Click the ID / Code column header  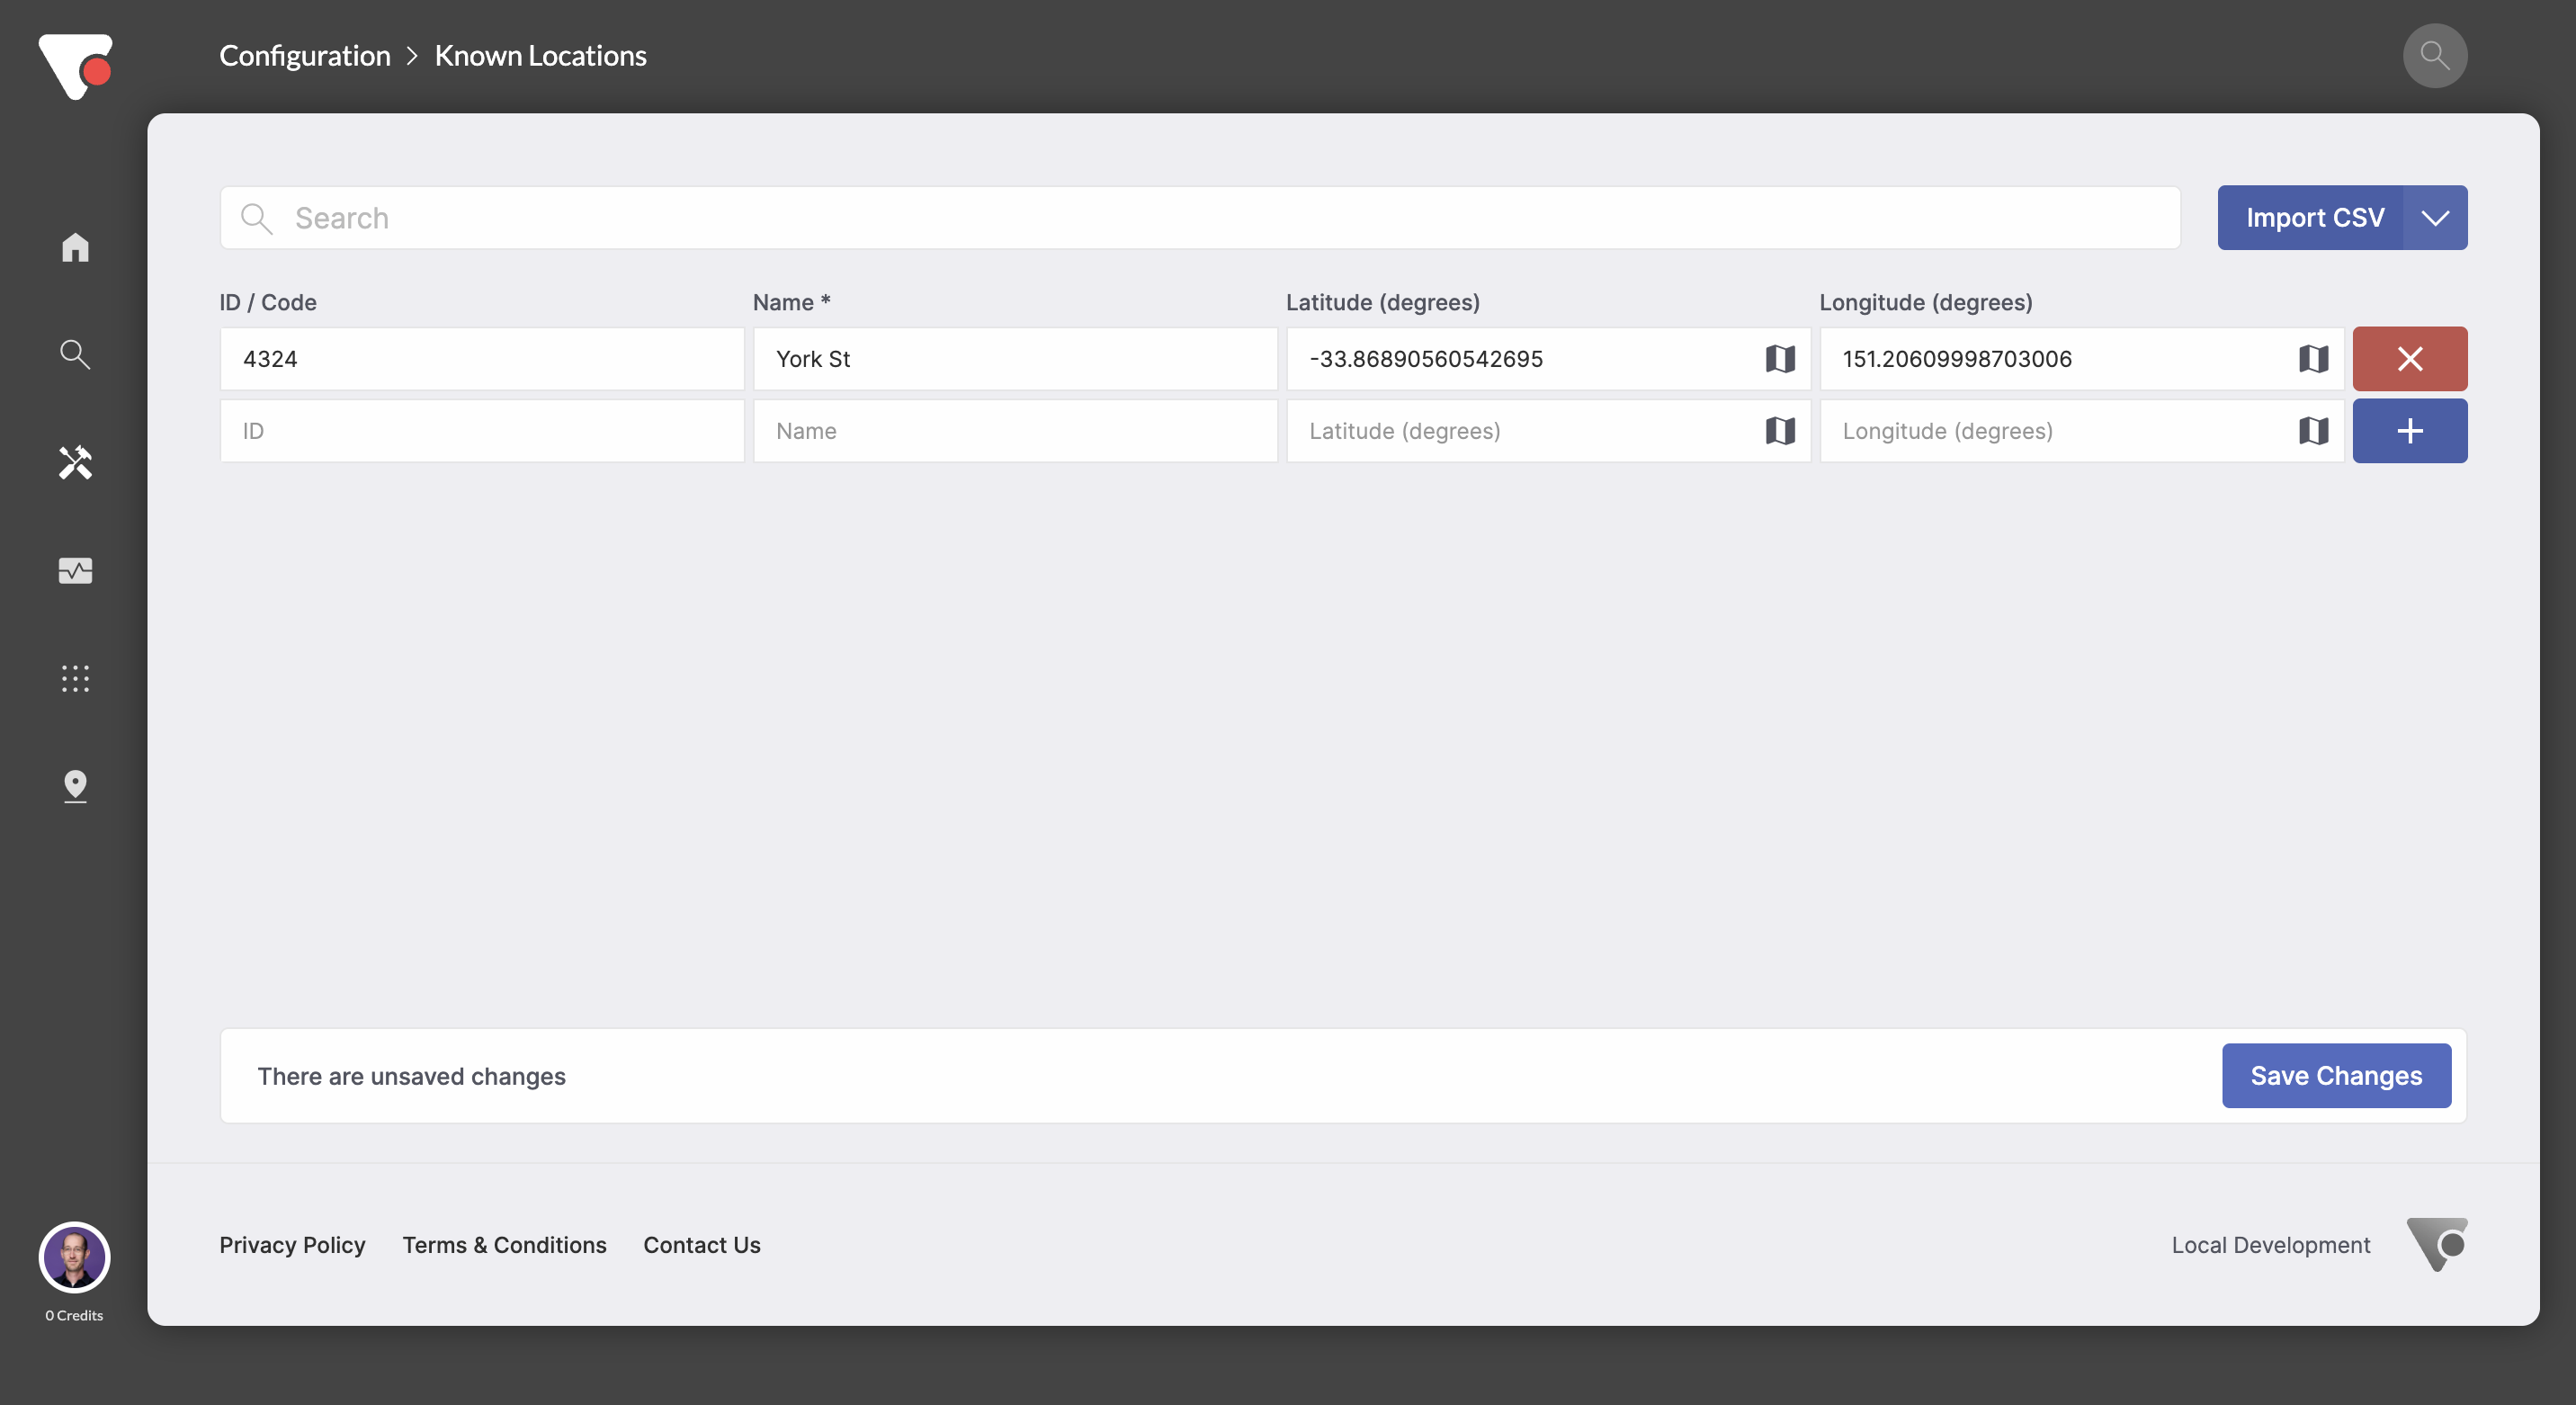pos(268,302)
